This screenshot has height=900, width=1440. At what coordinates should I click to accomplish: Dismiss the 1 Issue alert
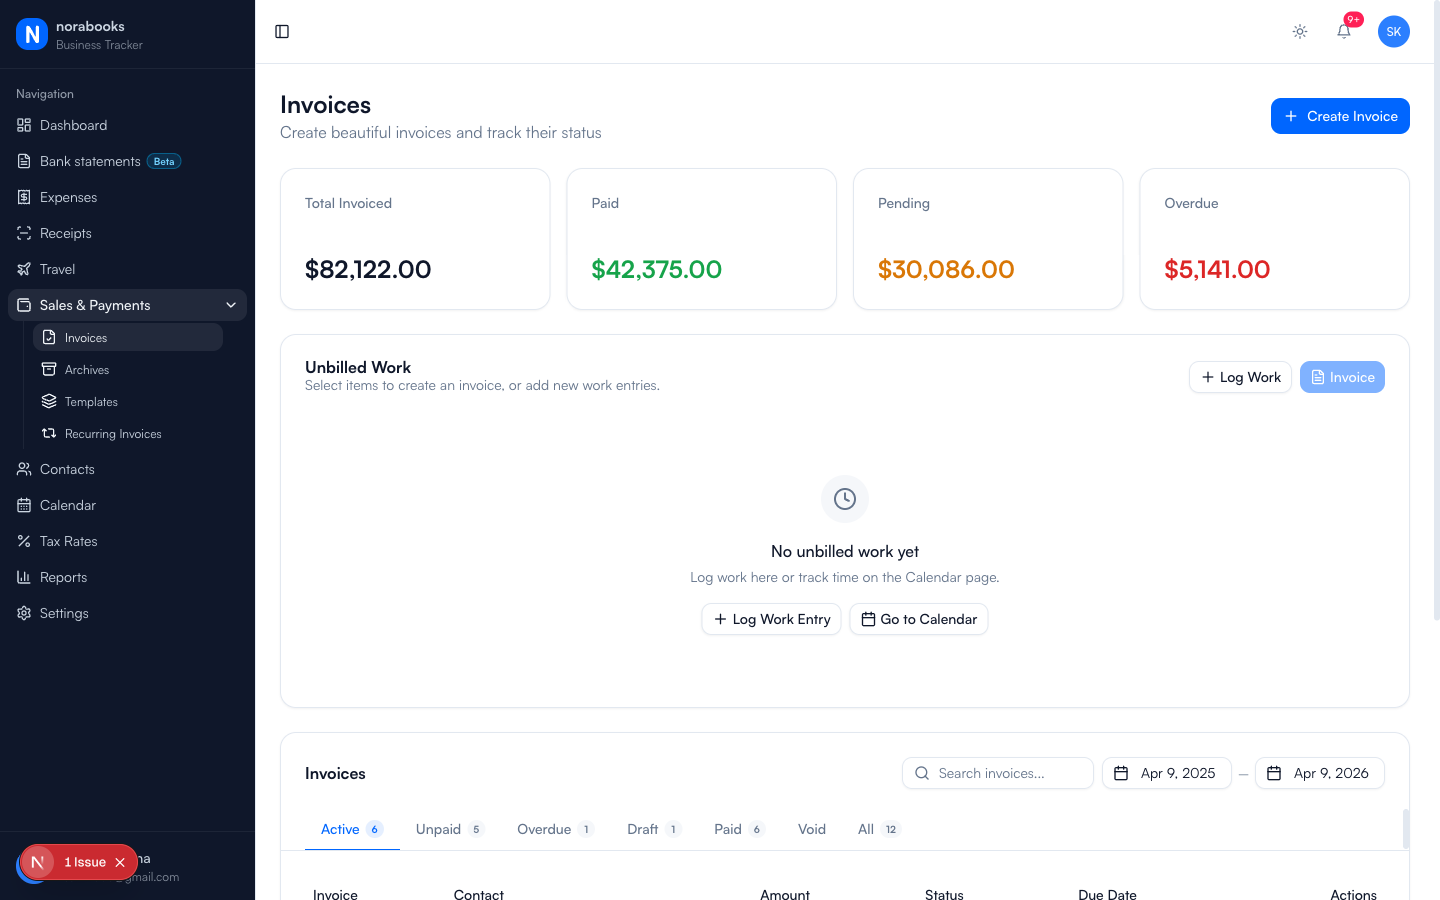[120, 861]
